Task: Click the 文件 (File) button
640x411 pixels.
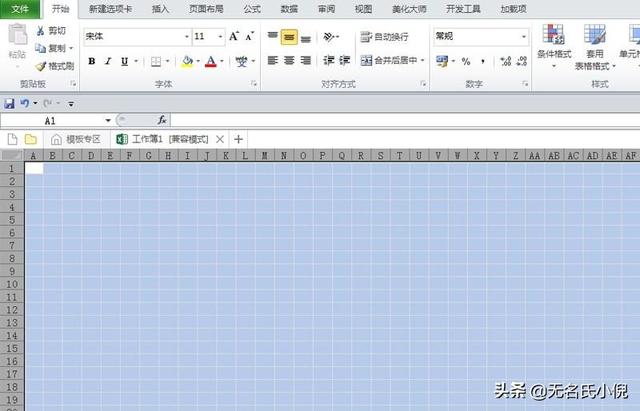Action: pos(20,8)
